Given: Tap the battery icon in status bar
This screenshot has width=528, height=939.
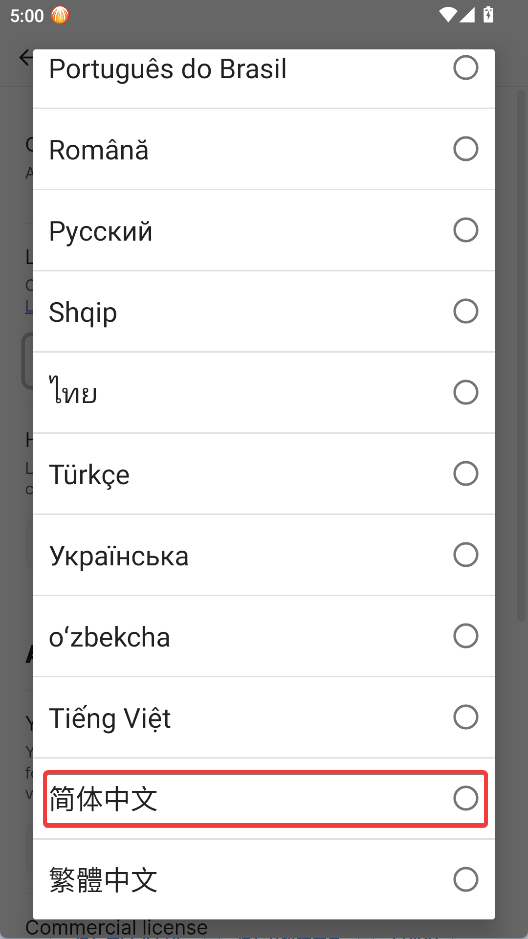Looking at the screenshot, I should coord(488,14).
